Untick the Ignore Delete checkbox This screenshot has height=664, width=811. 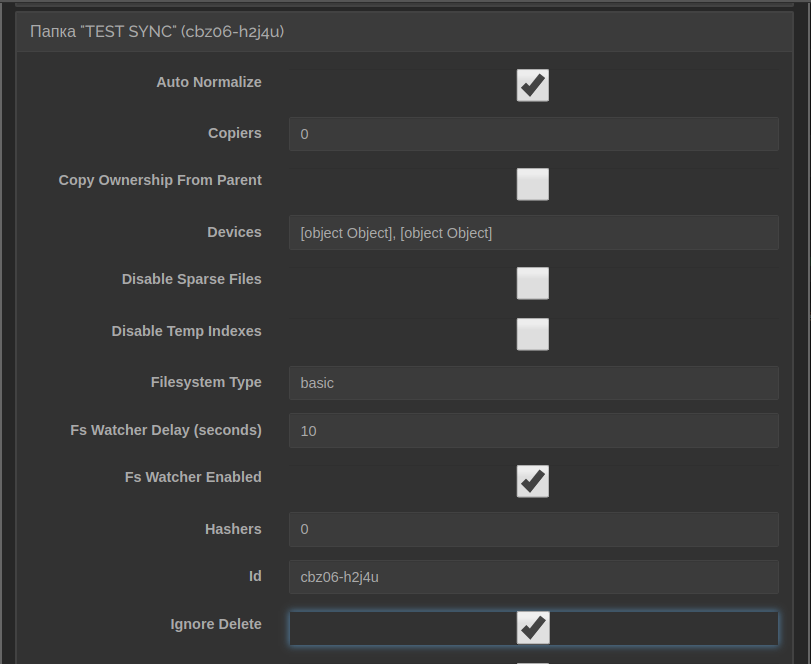532,628
